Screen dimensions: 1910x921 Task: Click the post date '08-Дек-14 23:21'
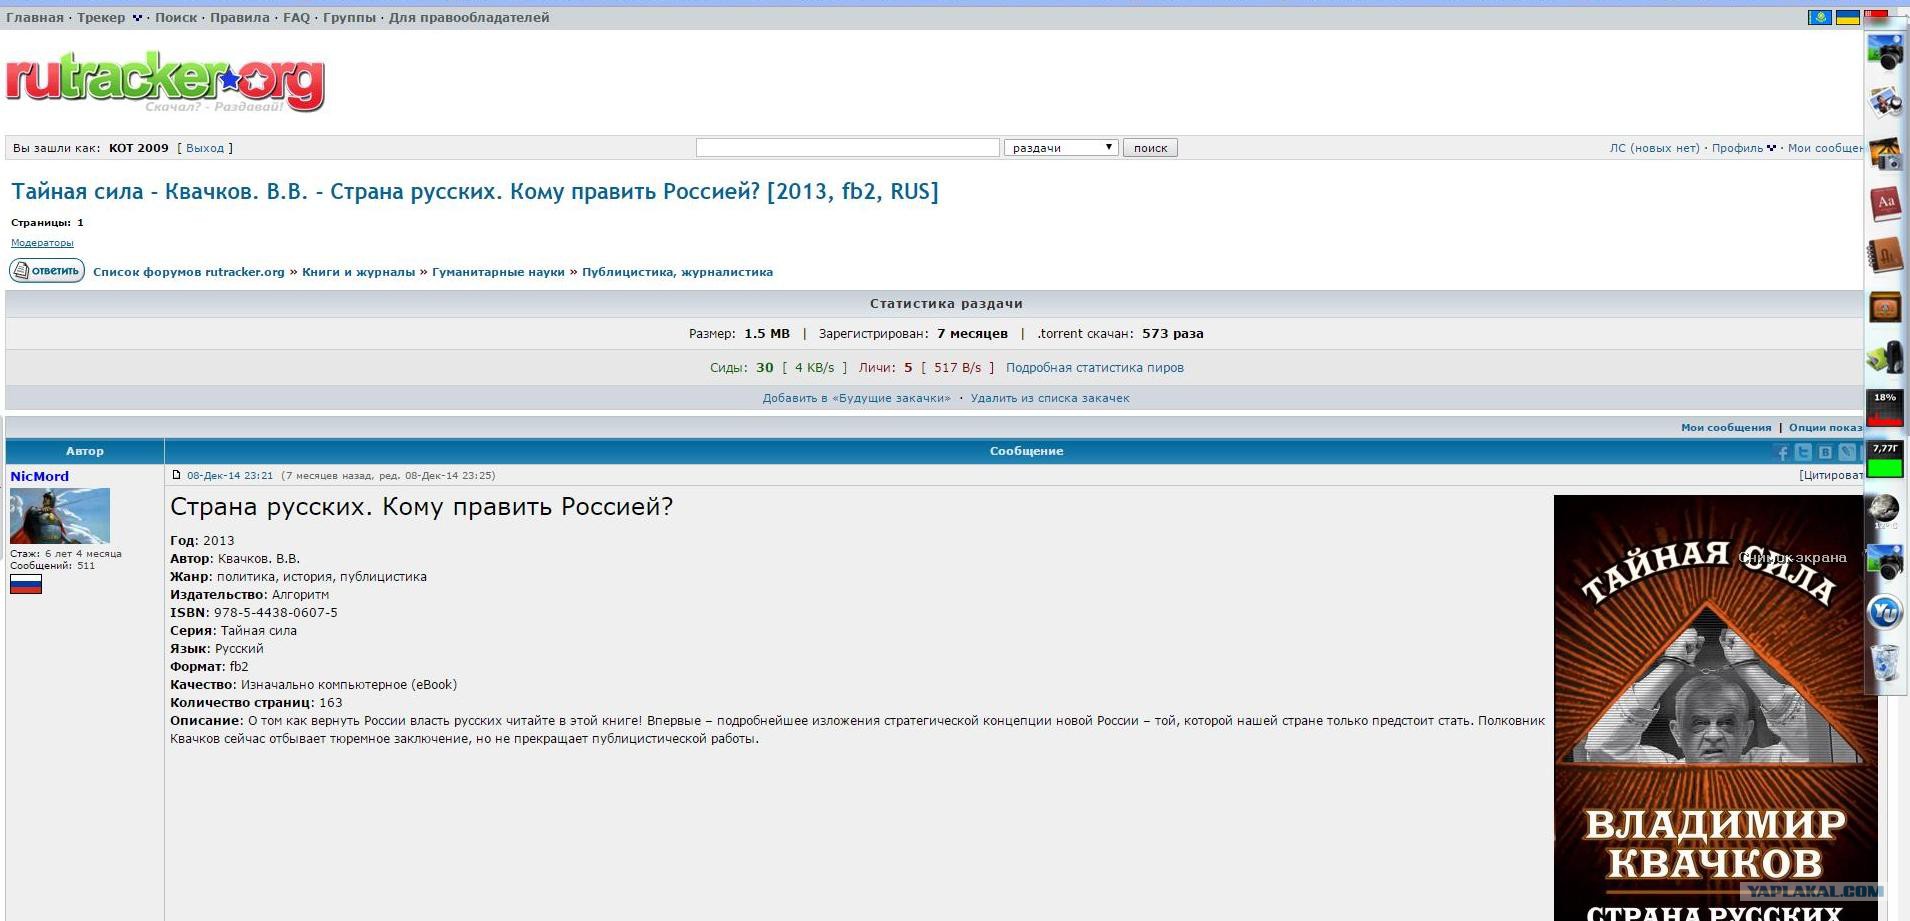click(230, 476)
